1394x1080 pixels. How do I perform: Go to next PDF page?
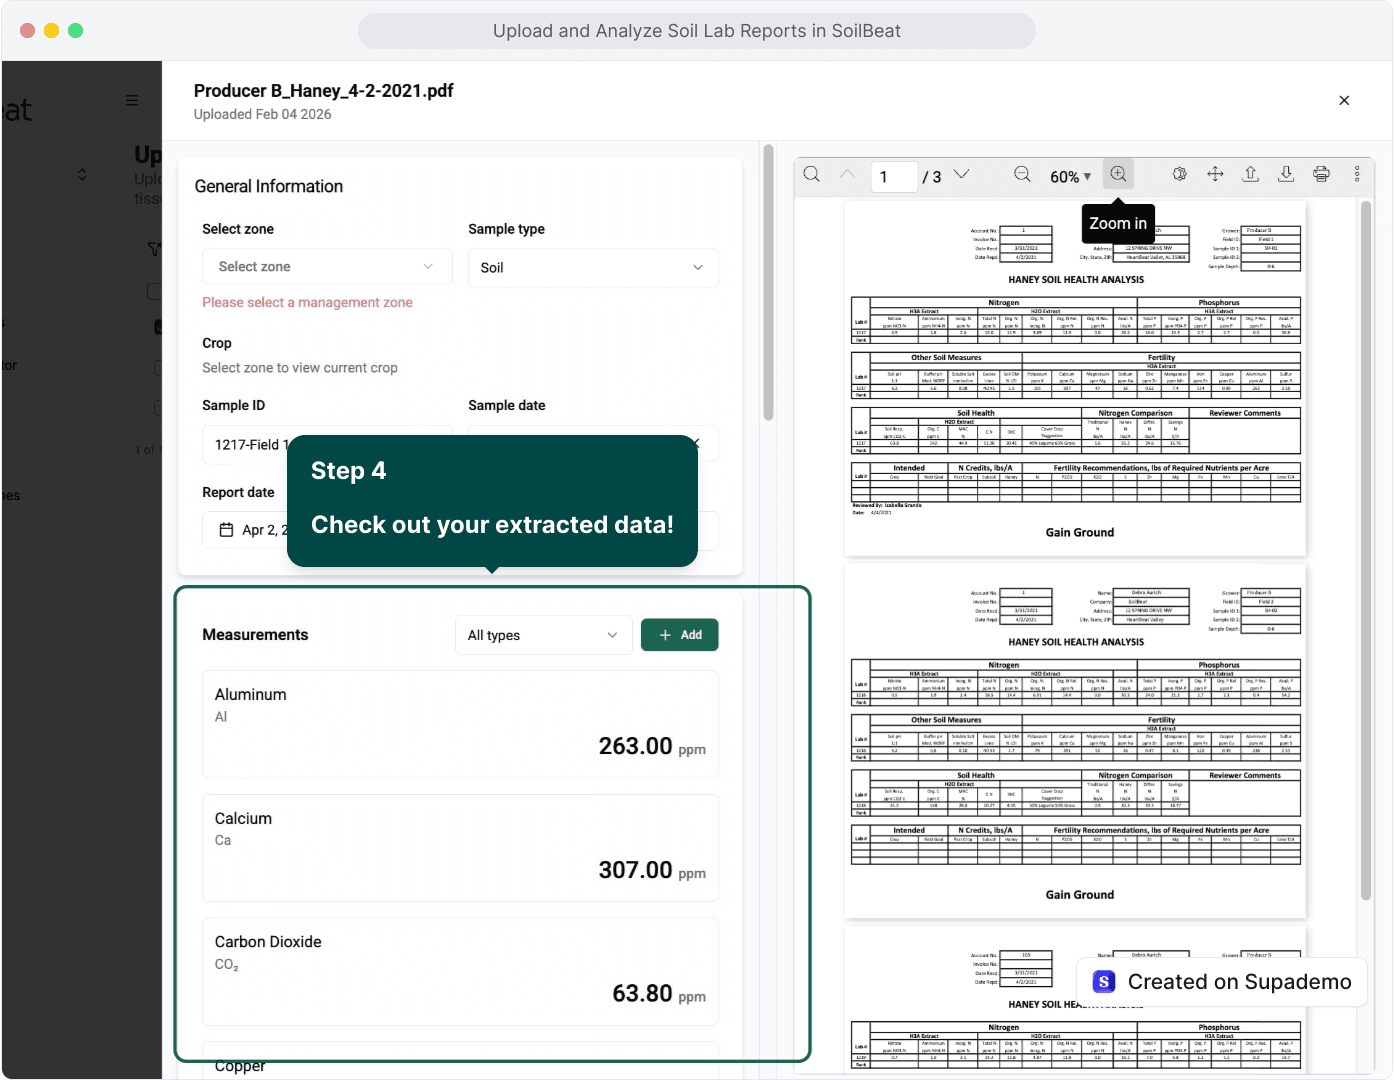(x=961, y=175)
